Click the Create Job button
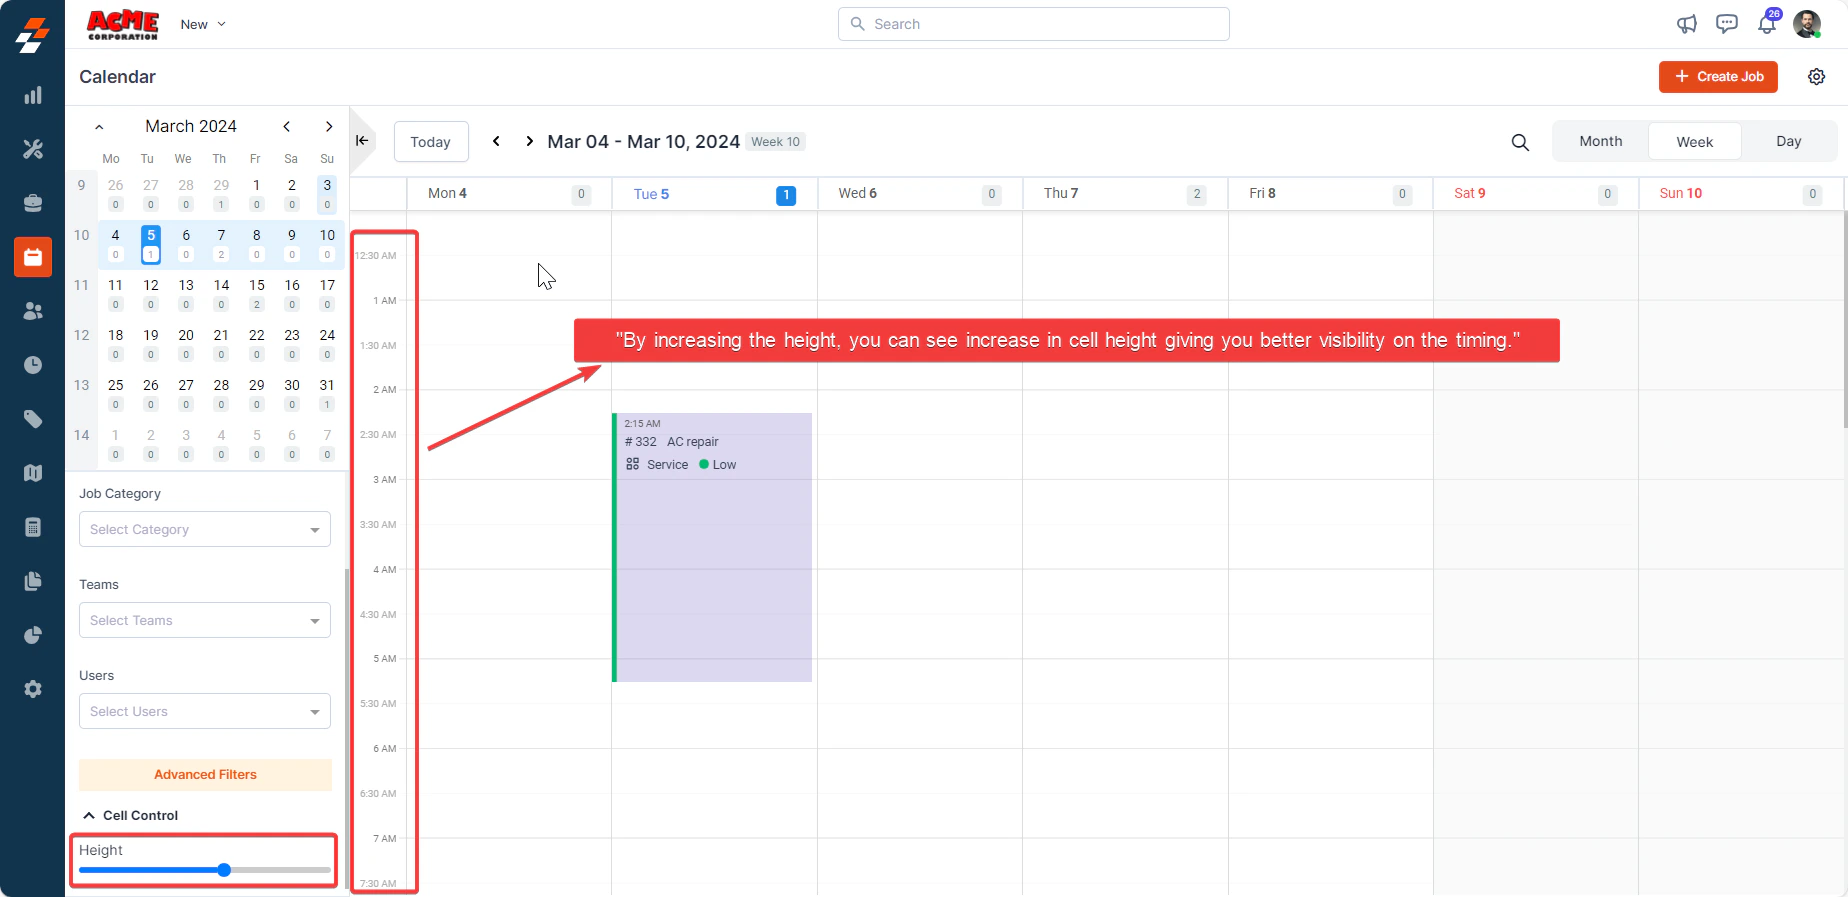Image resolution: width=1848 pixels, height=897 pixels. (1718, 77)
